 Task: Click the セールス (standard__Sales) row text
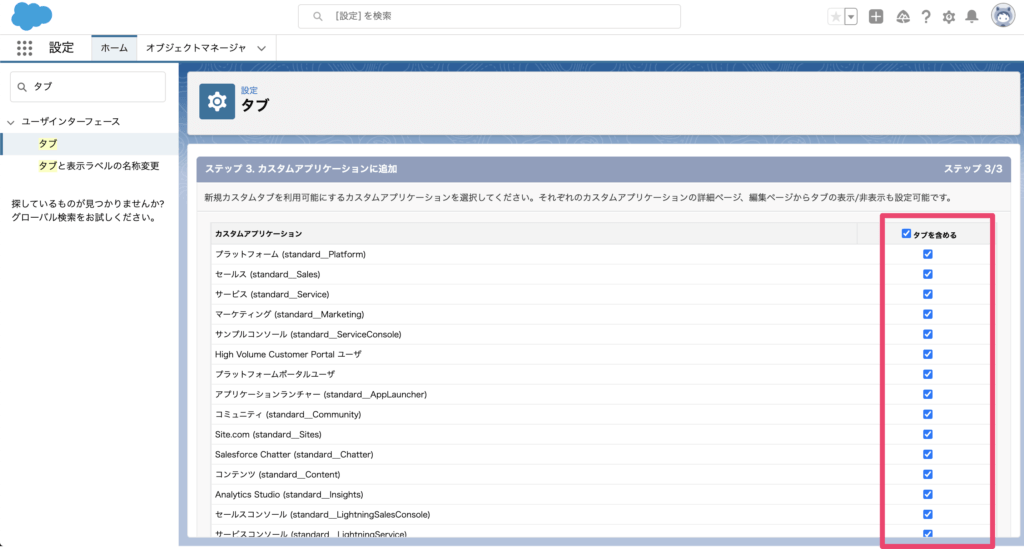pyautogui.click(x=267, y=275)
